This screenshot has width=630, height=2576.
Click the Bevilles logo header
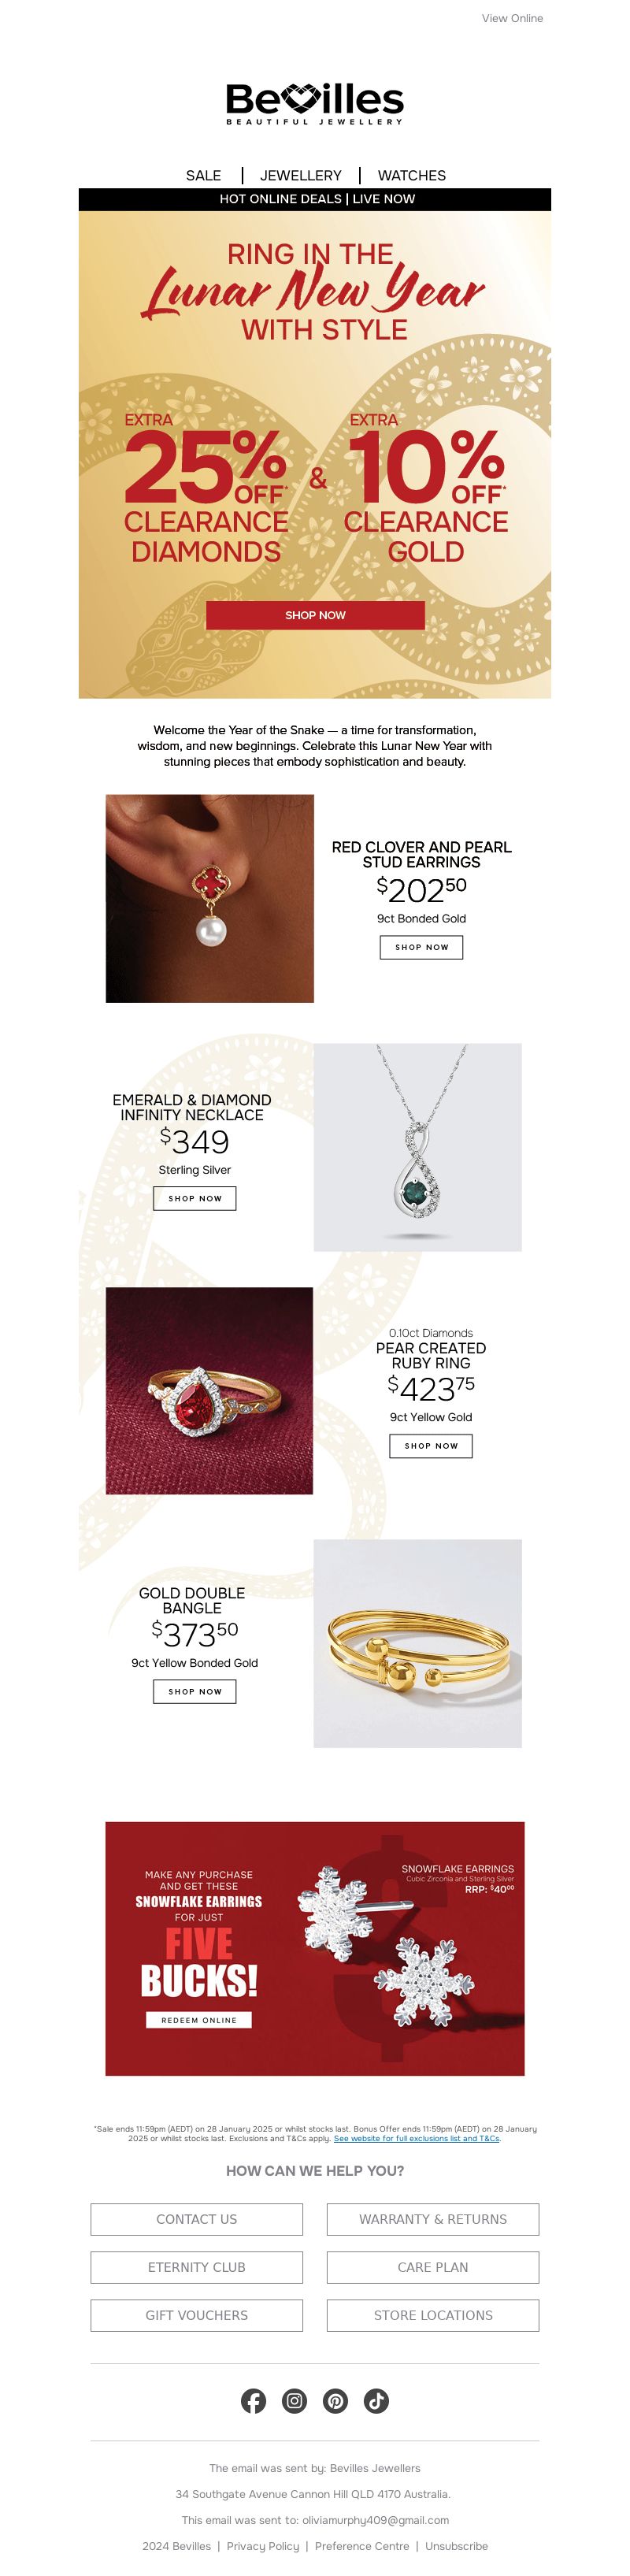[315, 103]
